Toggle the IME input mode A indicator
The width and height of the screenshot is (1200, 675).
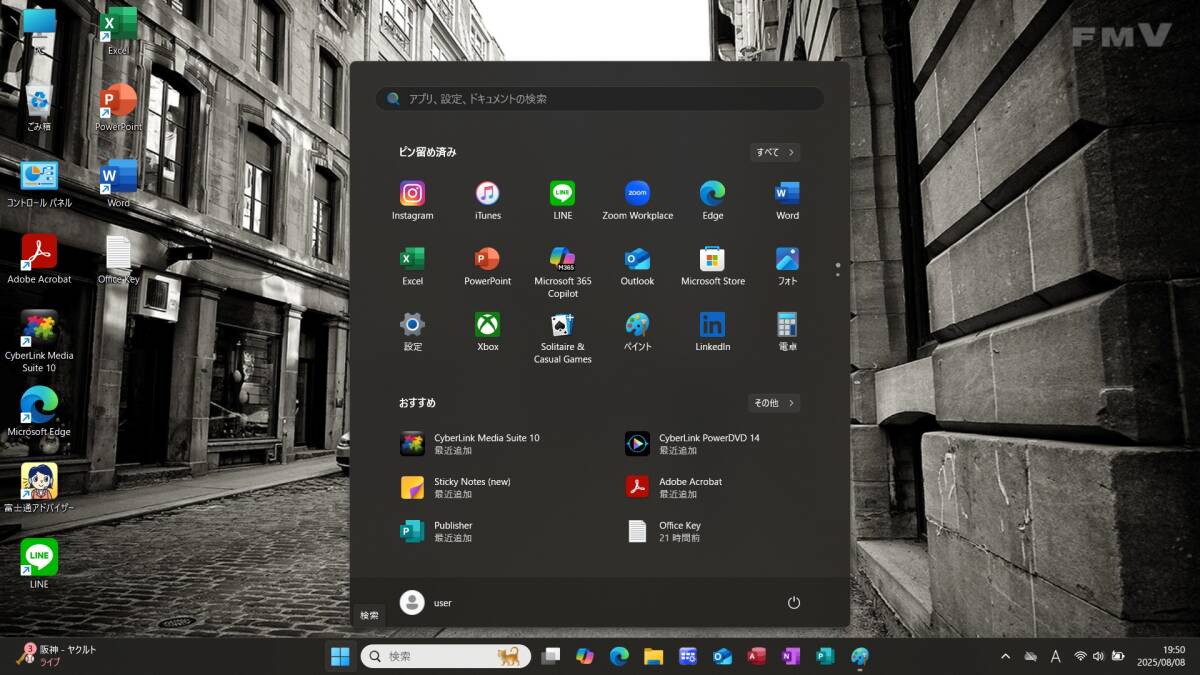pyautogui.click(x=1056, y=656)
